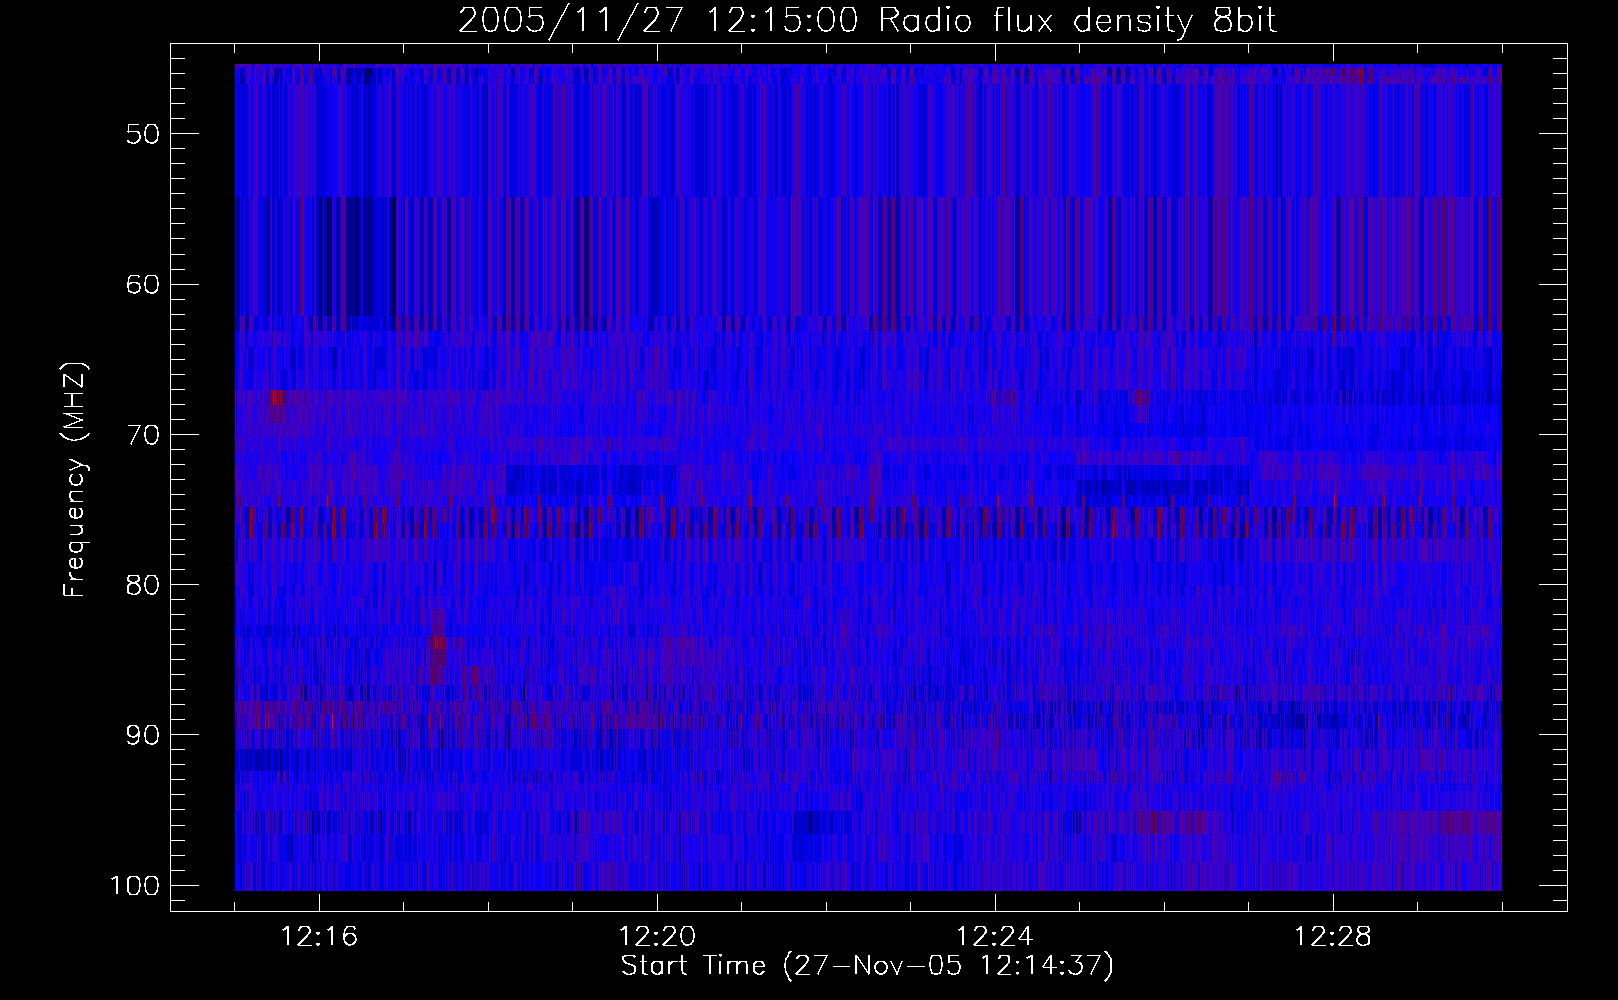The width and height of the screenshot is (1618, 1000).
Task: Click the "Frequency (MHZ)" y-axis label
Action: 76,480
